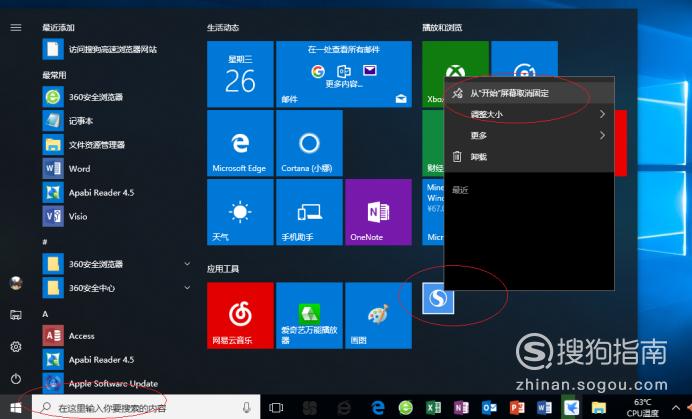Launch 360安全浏览器 from the most-used list

tap(117, 97)
